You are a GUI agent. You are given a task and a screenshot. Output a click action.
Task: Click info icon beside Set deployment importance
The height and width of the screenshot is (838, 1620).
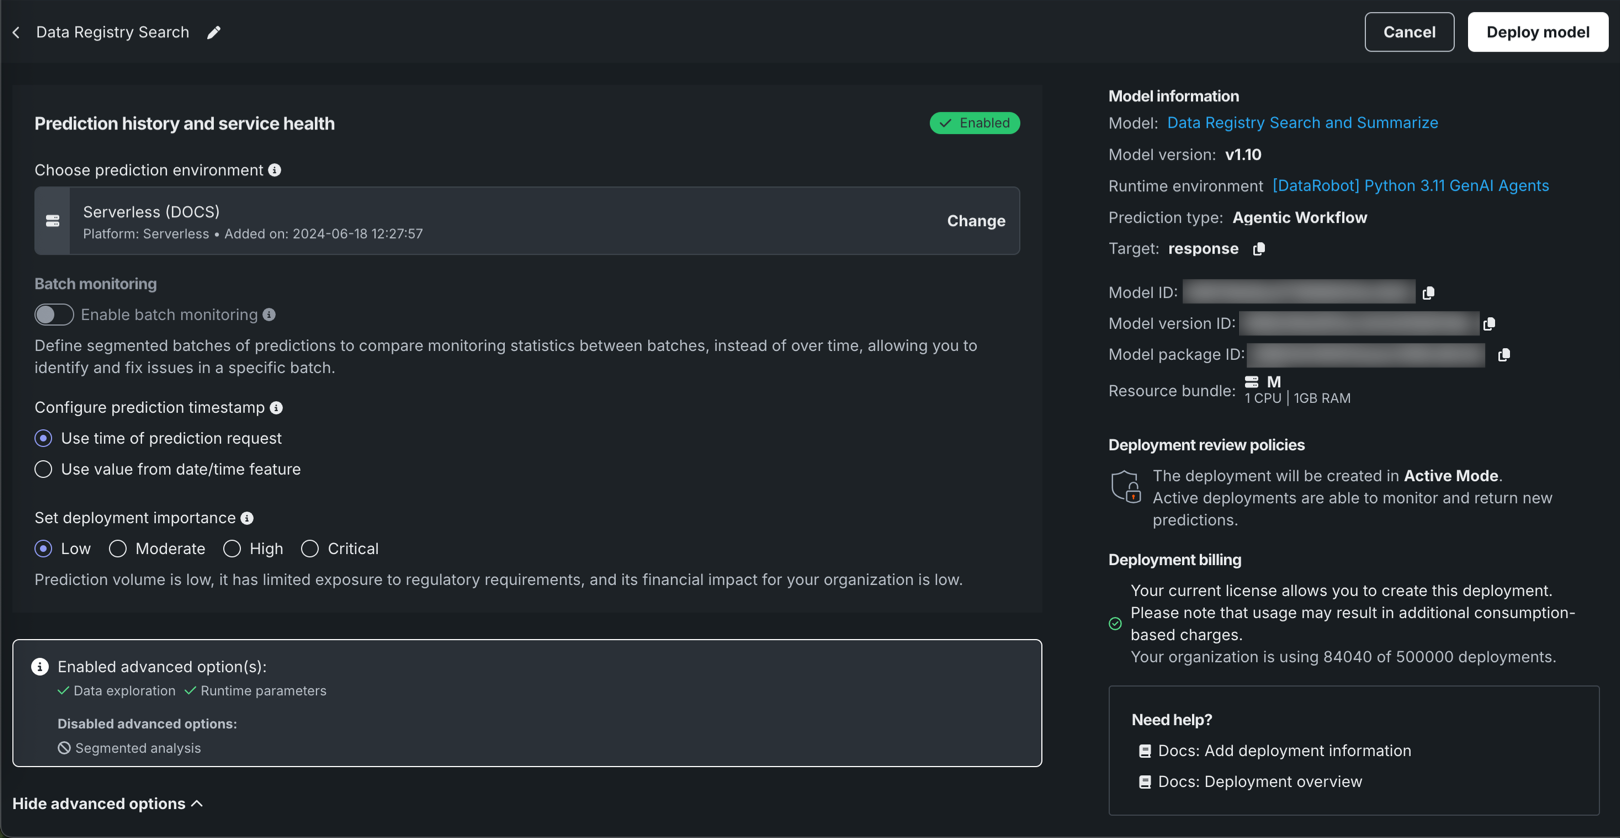coord(247,518)
